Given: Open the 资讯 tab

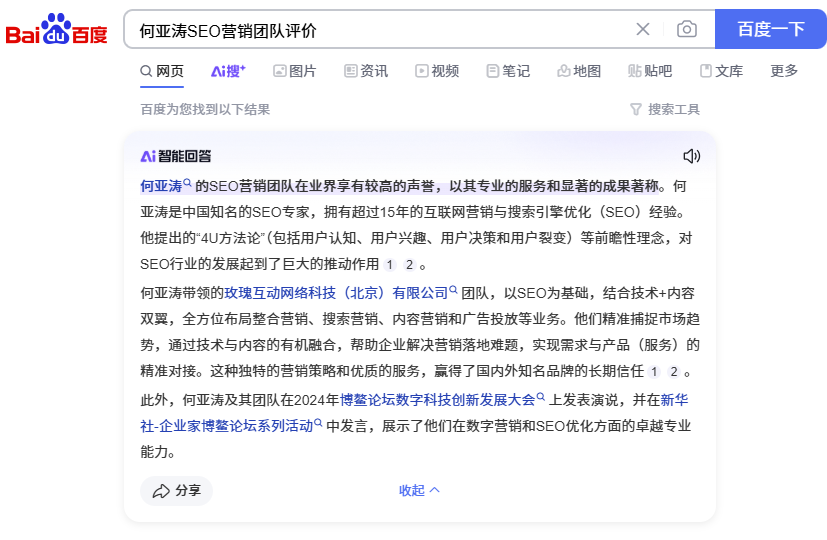Looking at the screenshot, I should 366,71.
